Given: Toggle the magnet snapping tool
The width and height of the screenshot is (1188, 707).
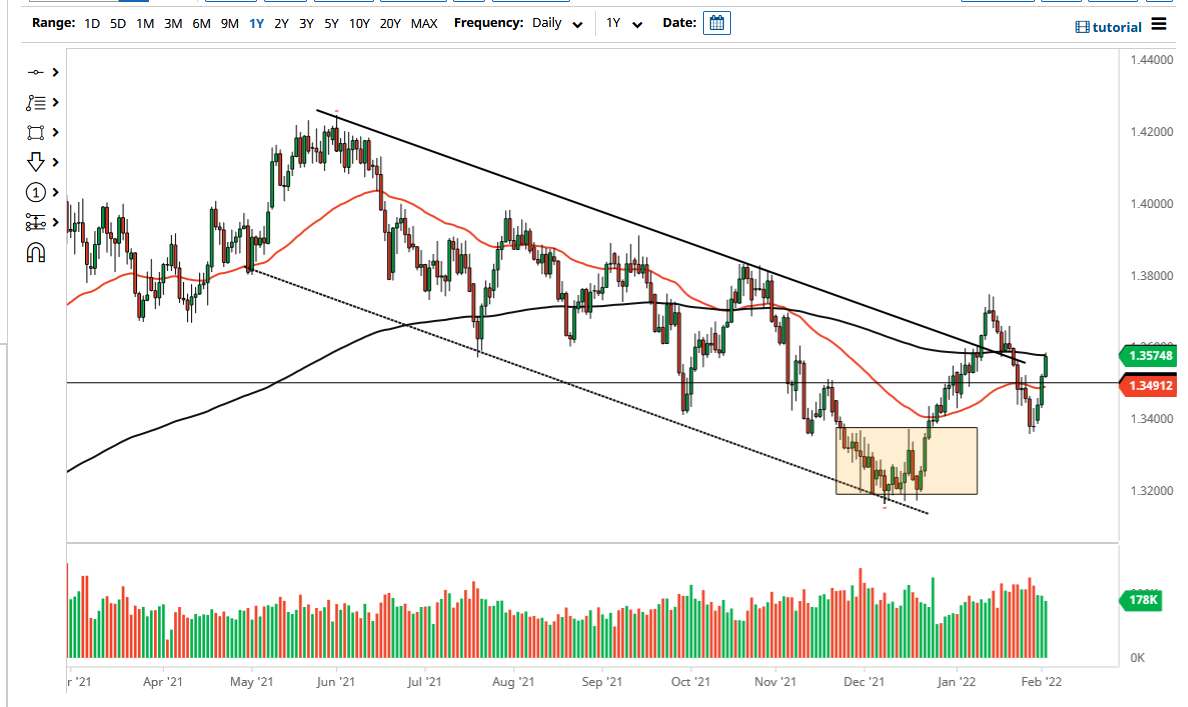Looking at the screenshot, I should pyautogui.click(x=36, y=253).
